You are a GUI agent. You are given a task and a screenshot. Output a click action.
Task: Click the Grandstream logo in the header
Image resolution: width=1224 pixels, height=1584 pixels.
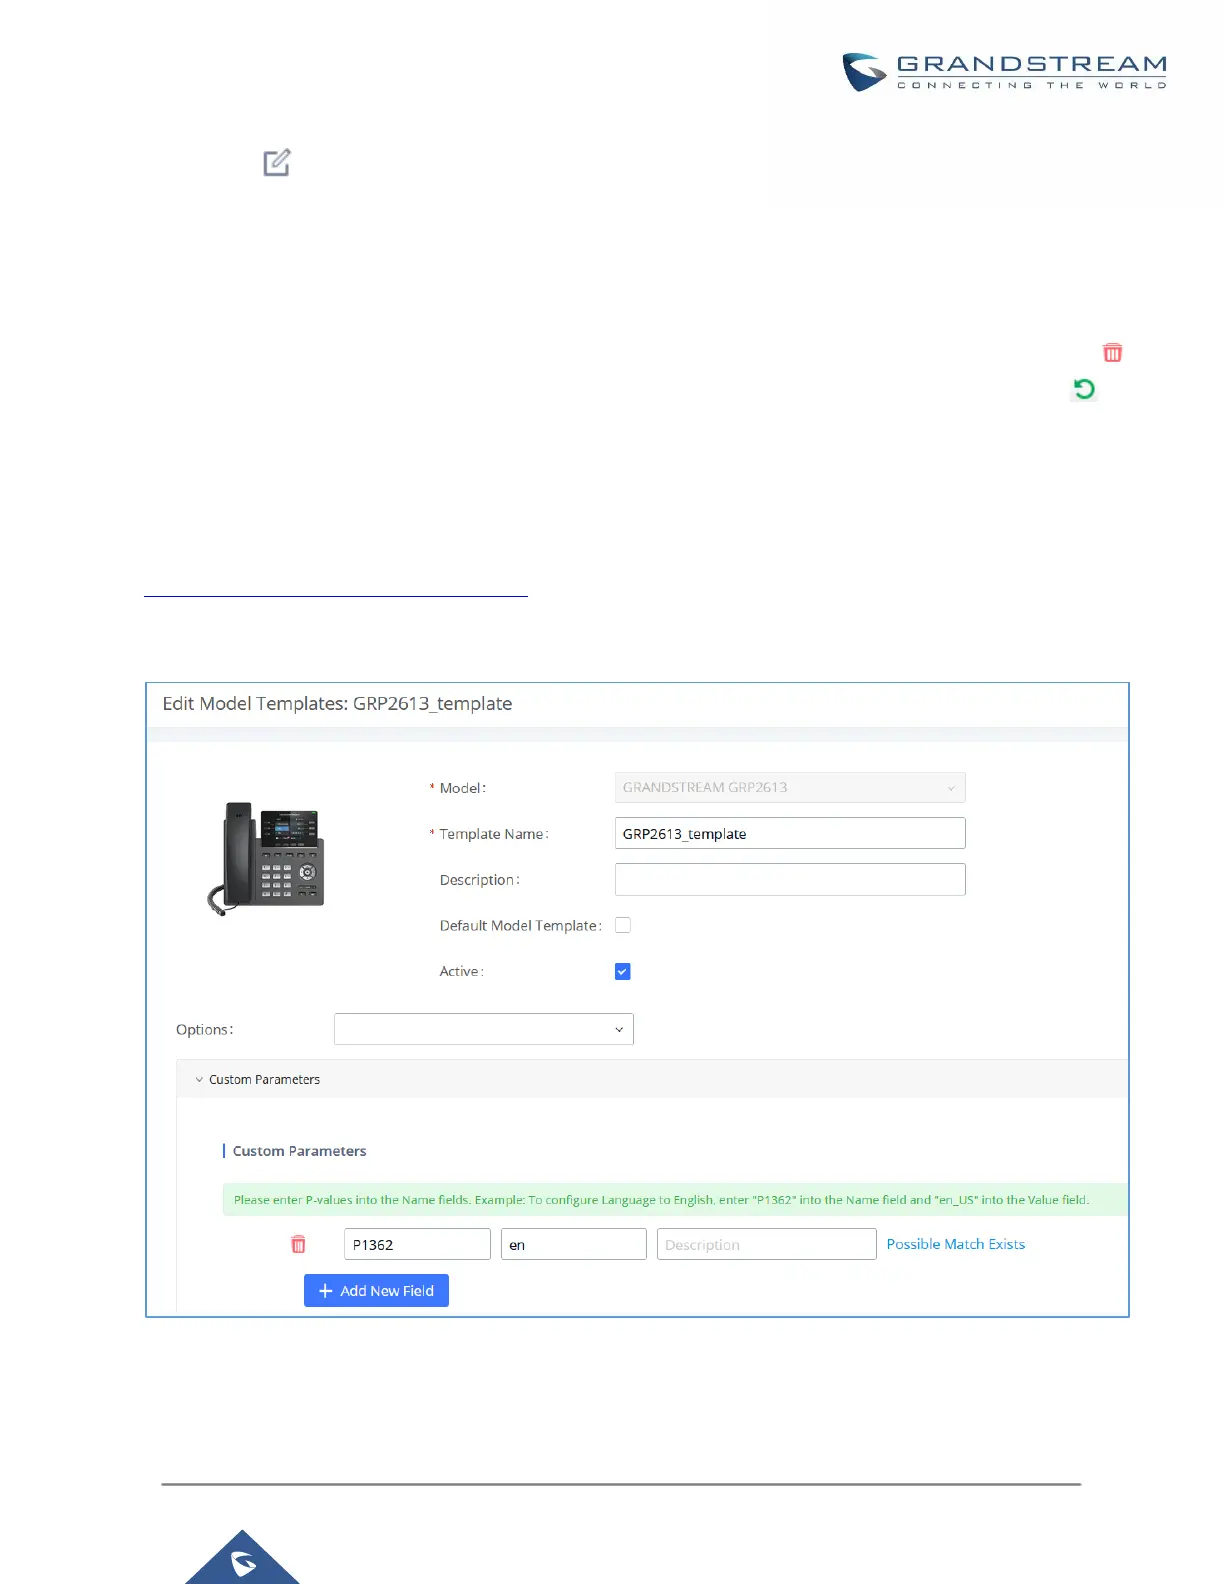tap(1004, 72)
